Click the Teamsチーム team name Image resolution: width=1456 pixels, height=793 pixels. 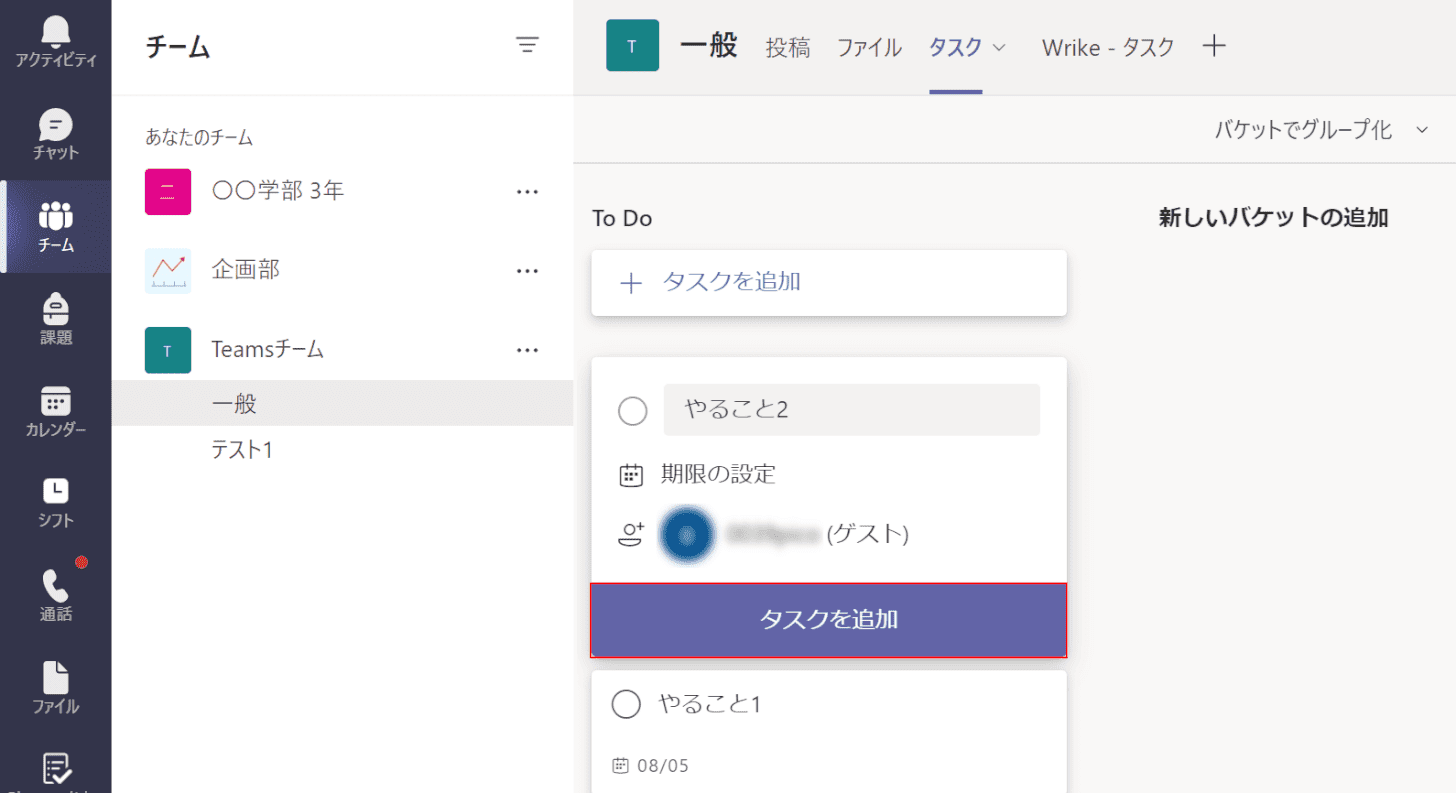tap(268, 350)
